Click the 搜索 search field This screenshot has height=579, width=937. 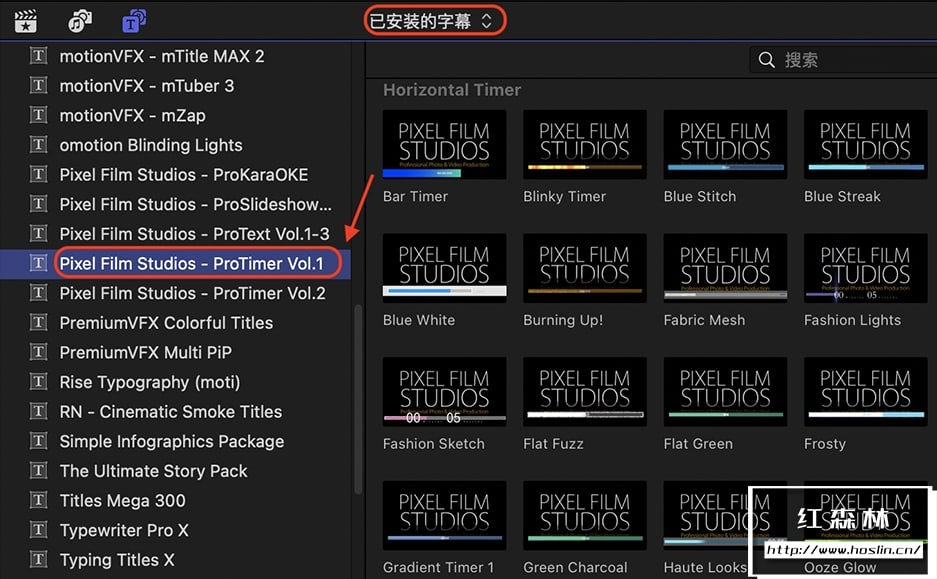click(843, 60)
